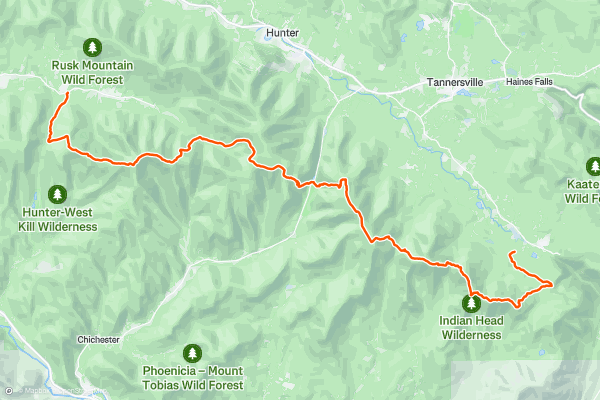The image size is (600, 400).
Task: Click the Rusk Mountain Wild Forest tree icon
Action: click(92, 47)
